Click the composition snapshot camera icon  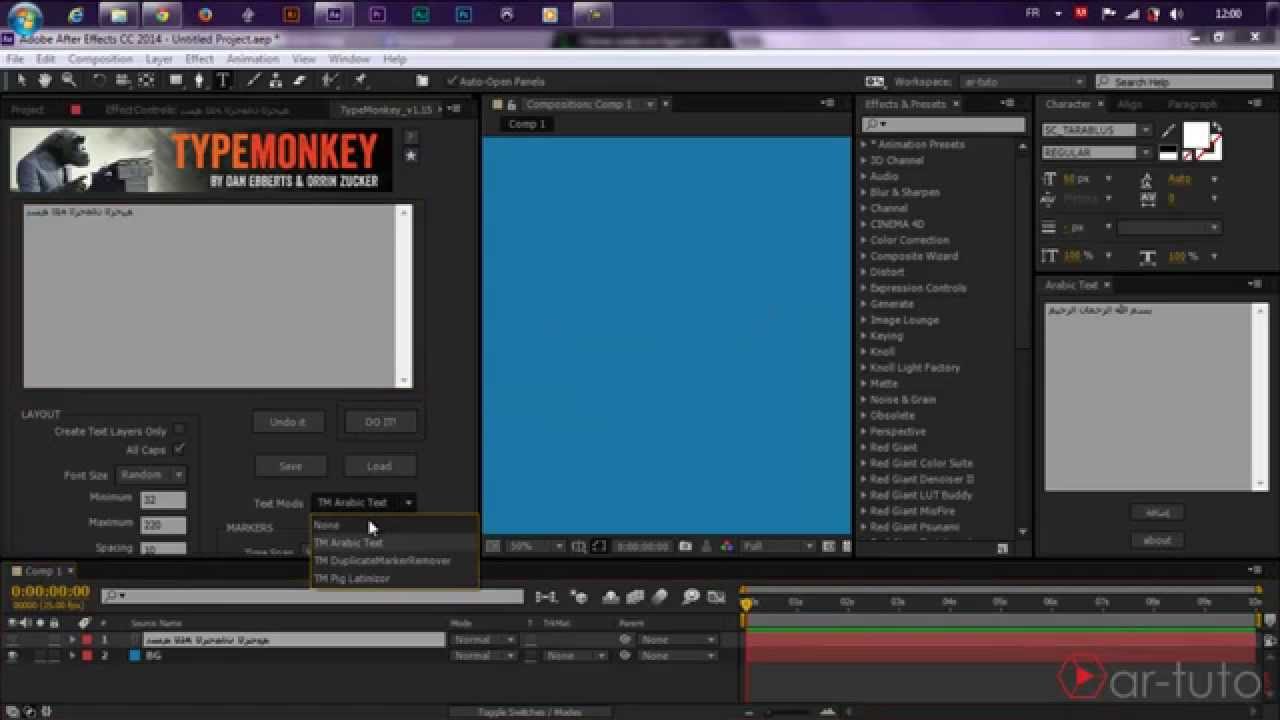686,547
